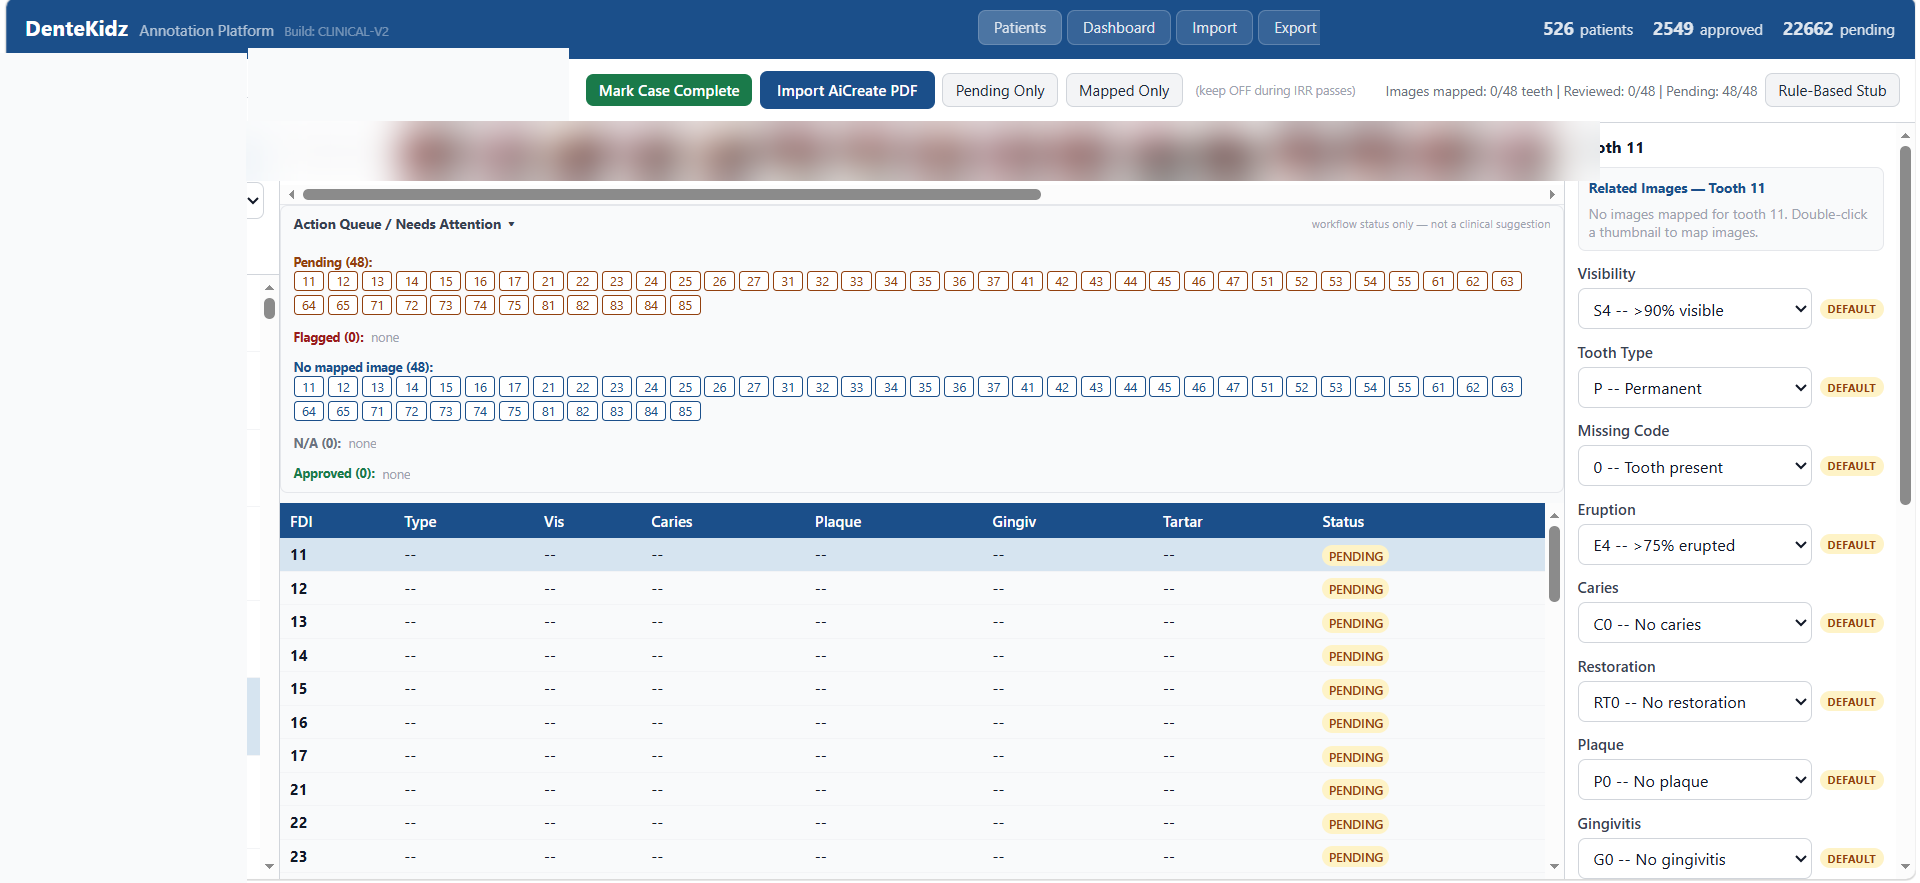Viewport: 1920px width, 883px height.
Task: Click the 2549 approved counter
Action: [1707, 29]
